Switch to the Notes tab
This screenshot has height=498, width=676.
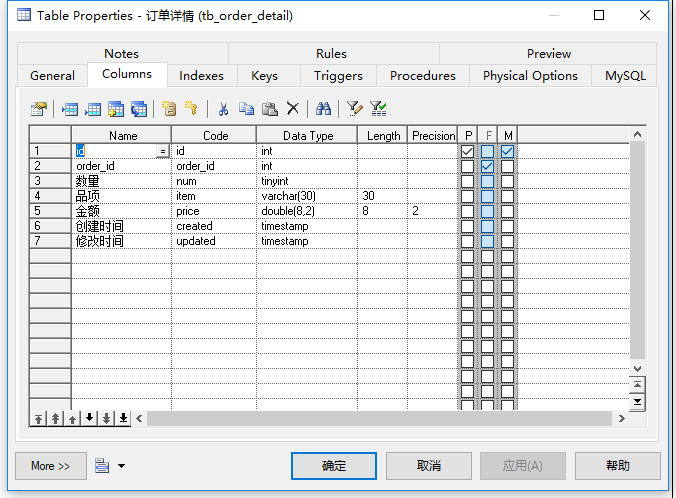[x=122, y=53]
